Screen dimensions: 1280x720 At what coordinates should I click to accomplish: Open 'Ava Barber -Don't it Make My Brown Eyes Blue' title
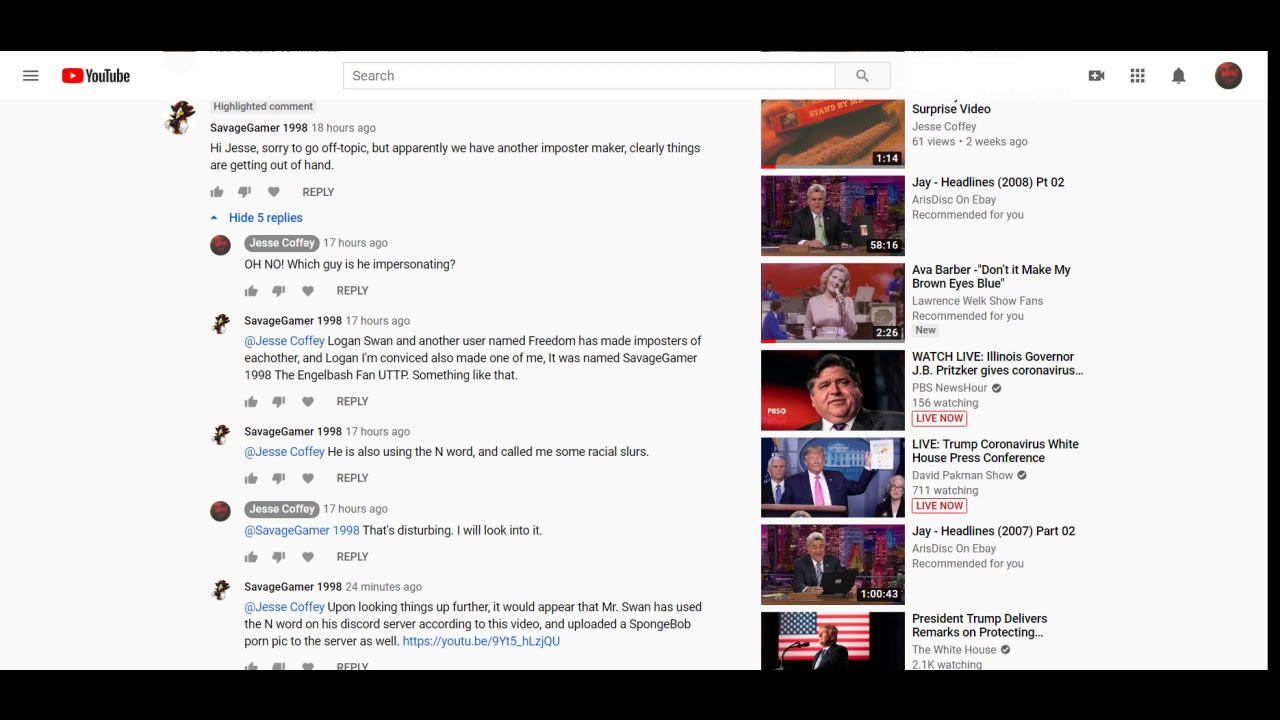(x=991, y=277)
